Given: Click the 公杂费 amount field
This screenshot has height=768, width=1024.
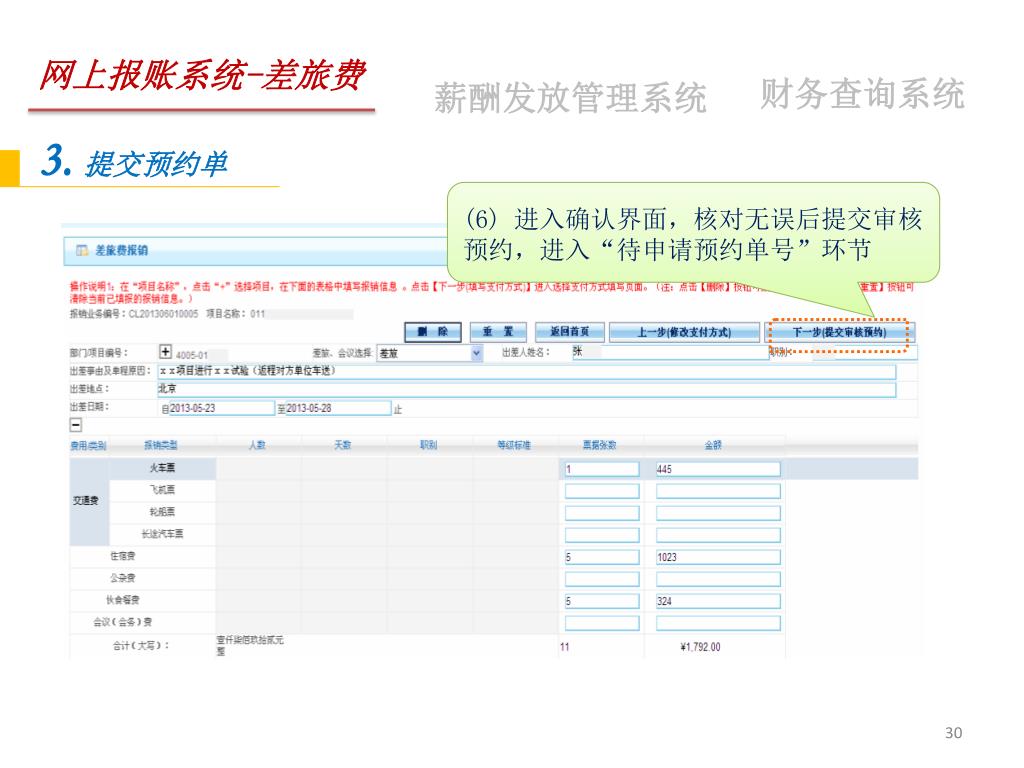Looking at the screenshot, I should click(718, 579).
